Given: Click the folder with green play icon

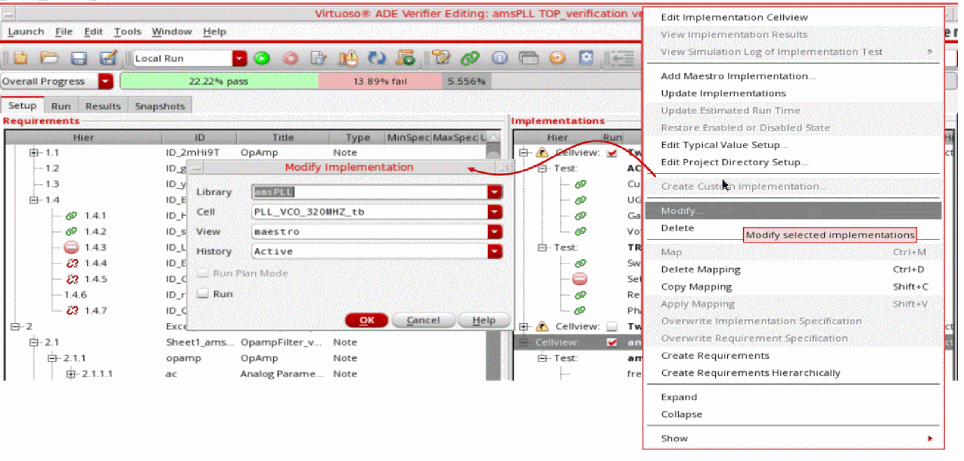Looking at the screenshot, I should pyautogui.click(x=406, y=58).
